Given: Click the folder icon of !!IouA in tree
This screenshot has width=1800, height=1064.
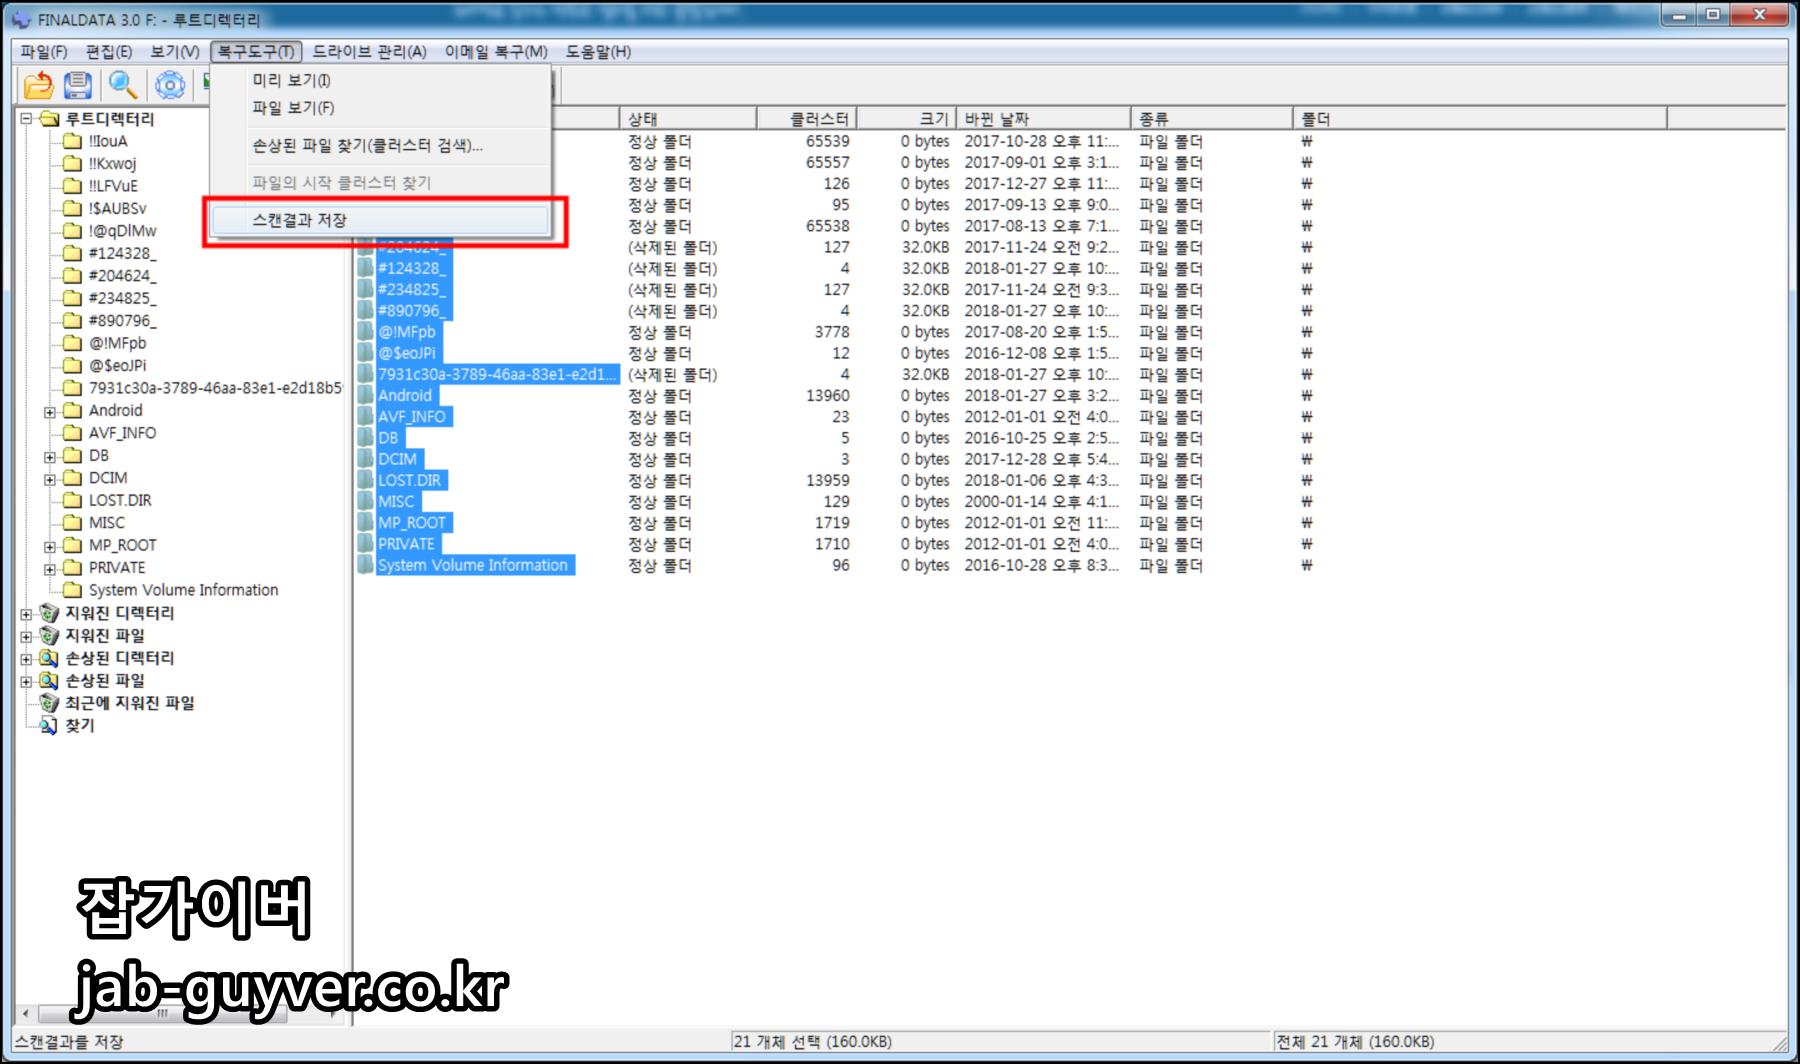Looking at the screenshot, I should click(x=72, y=141).
